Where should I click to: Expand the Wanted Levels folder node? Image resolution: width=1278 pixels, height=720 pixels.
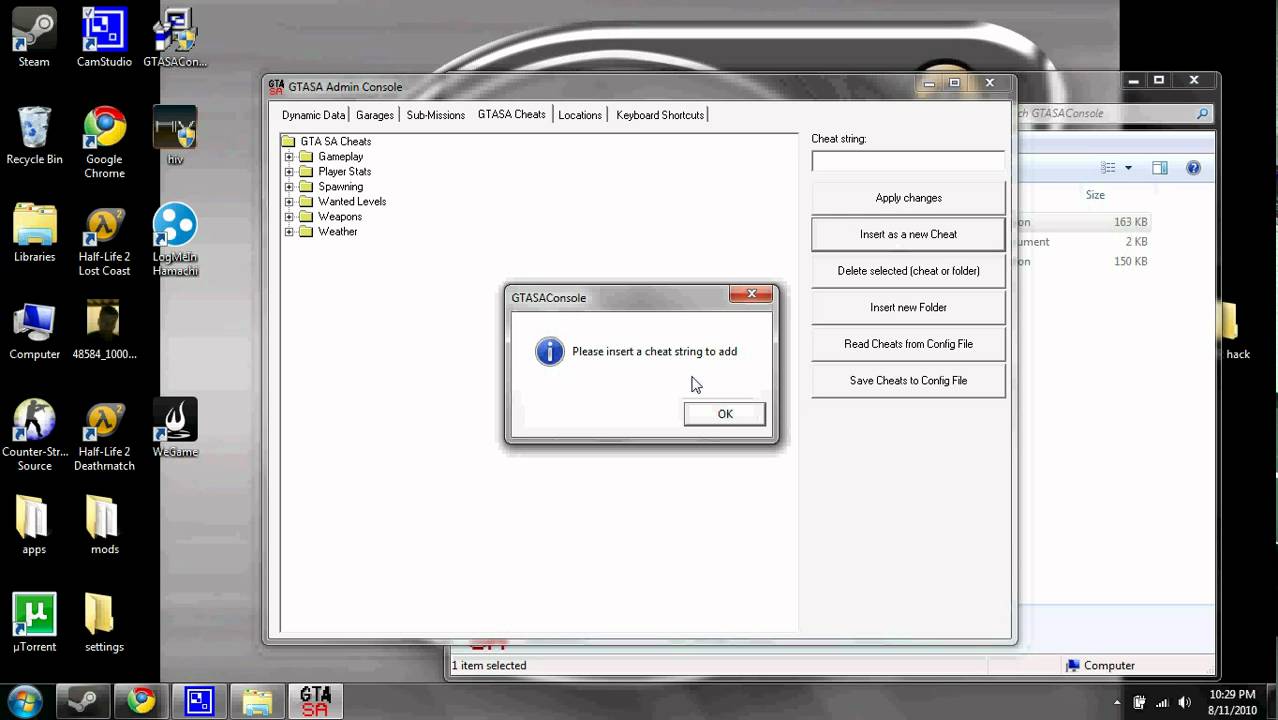coord(289,202)
